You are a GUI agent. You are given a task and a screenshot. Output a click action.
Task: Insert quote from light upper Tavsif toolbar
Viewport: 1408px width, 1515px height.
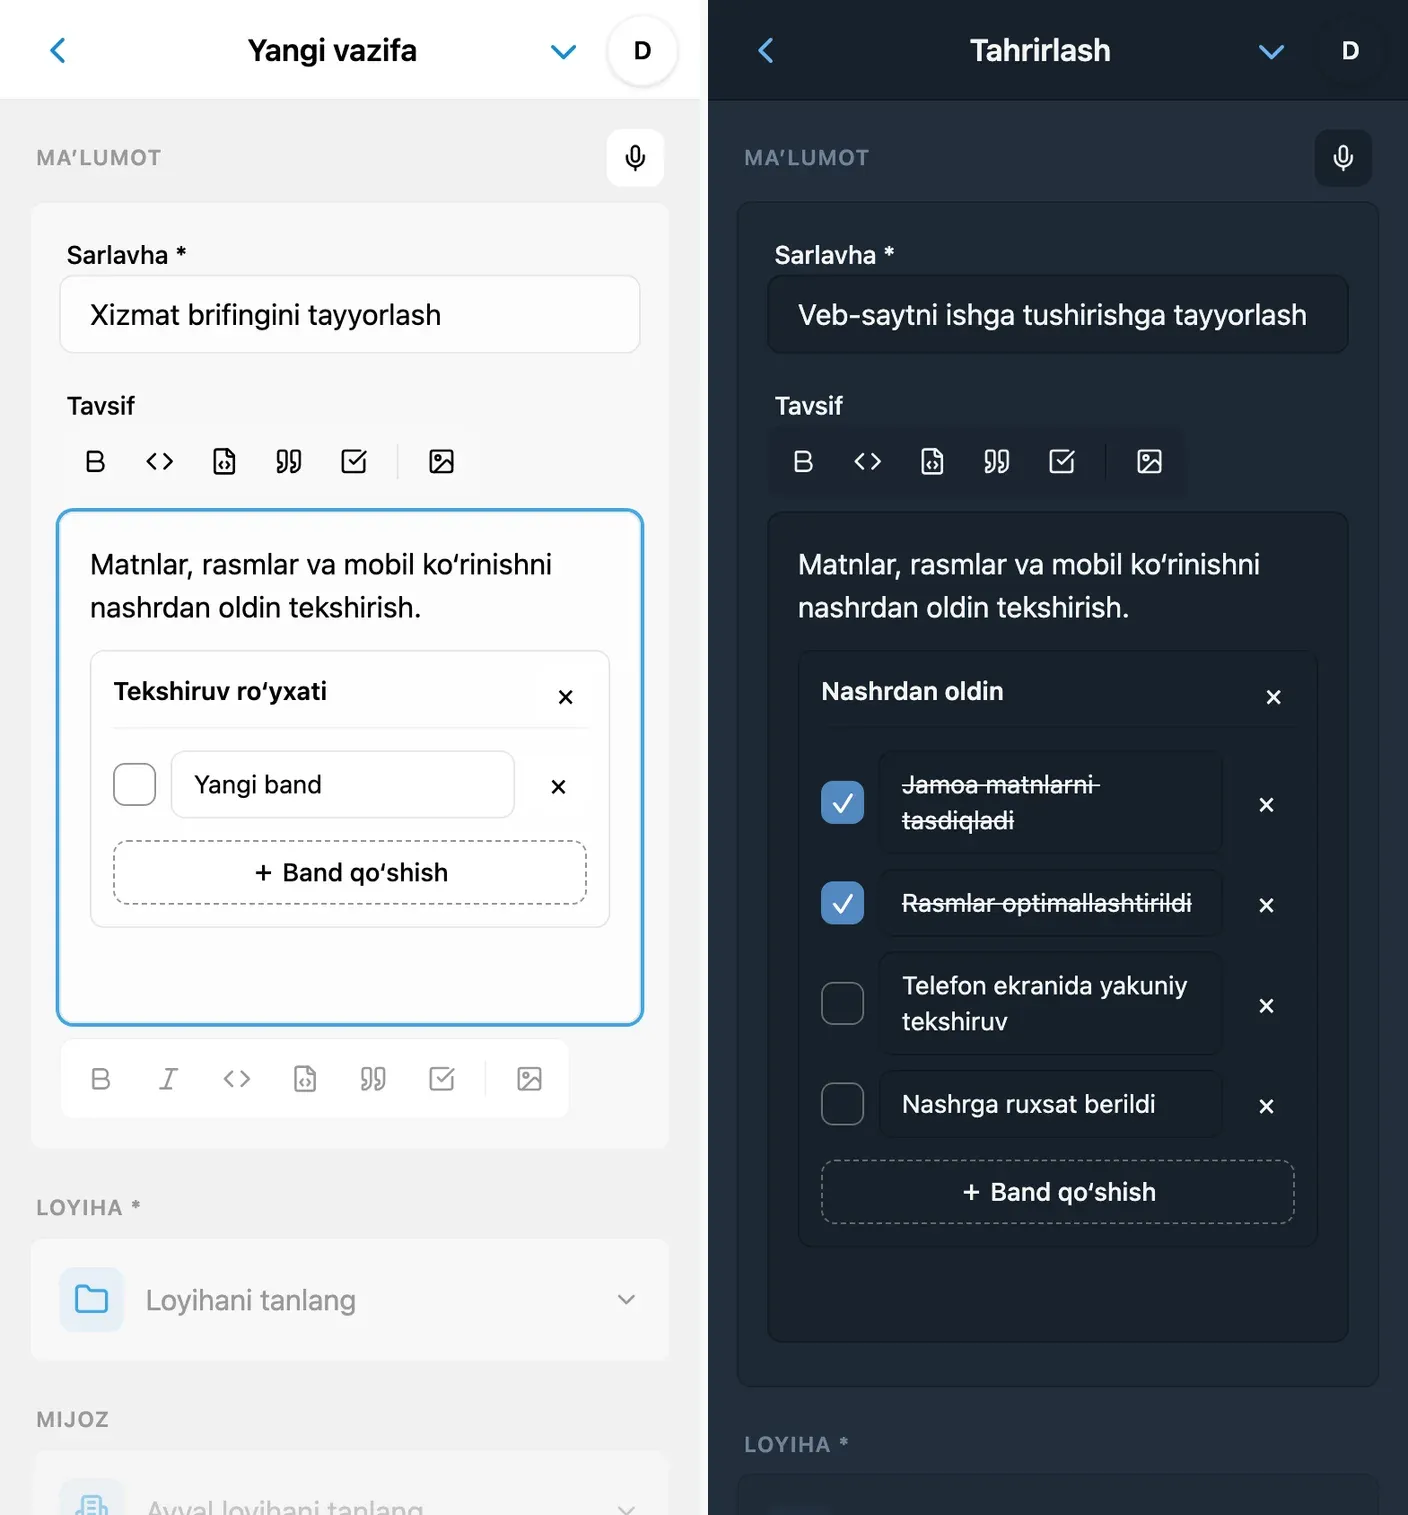(289, 462)
